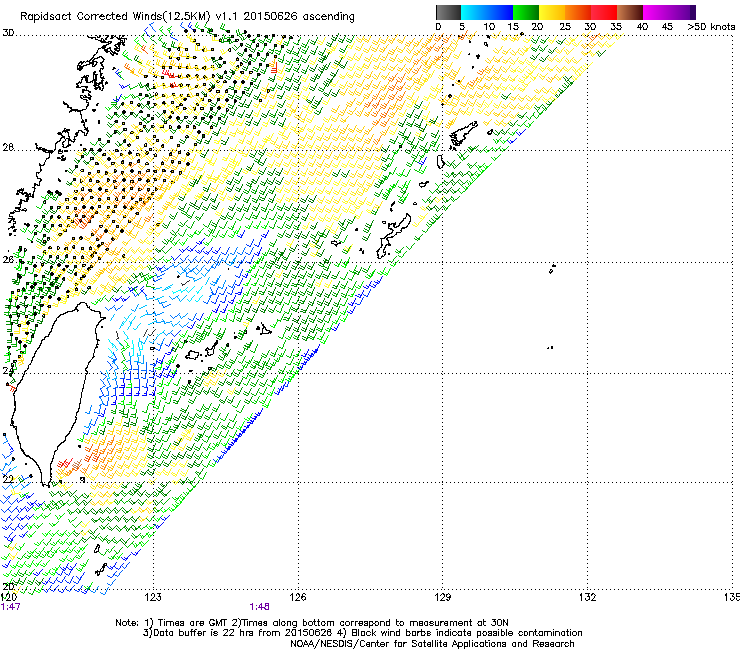Click the yellow 20-25 knots color segment
This screenshot has width=740, height=650.
[552, 12]
